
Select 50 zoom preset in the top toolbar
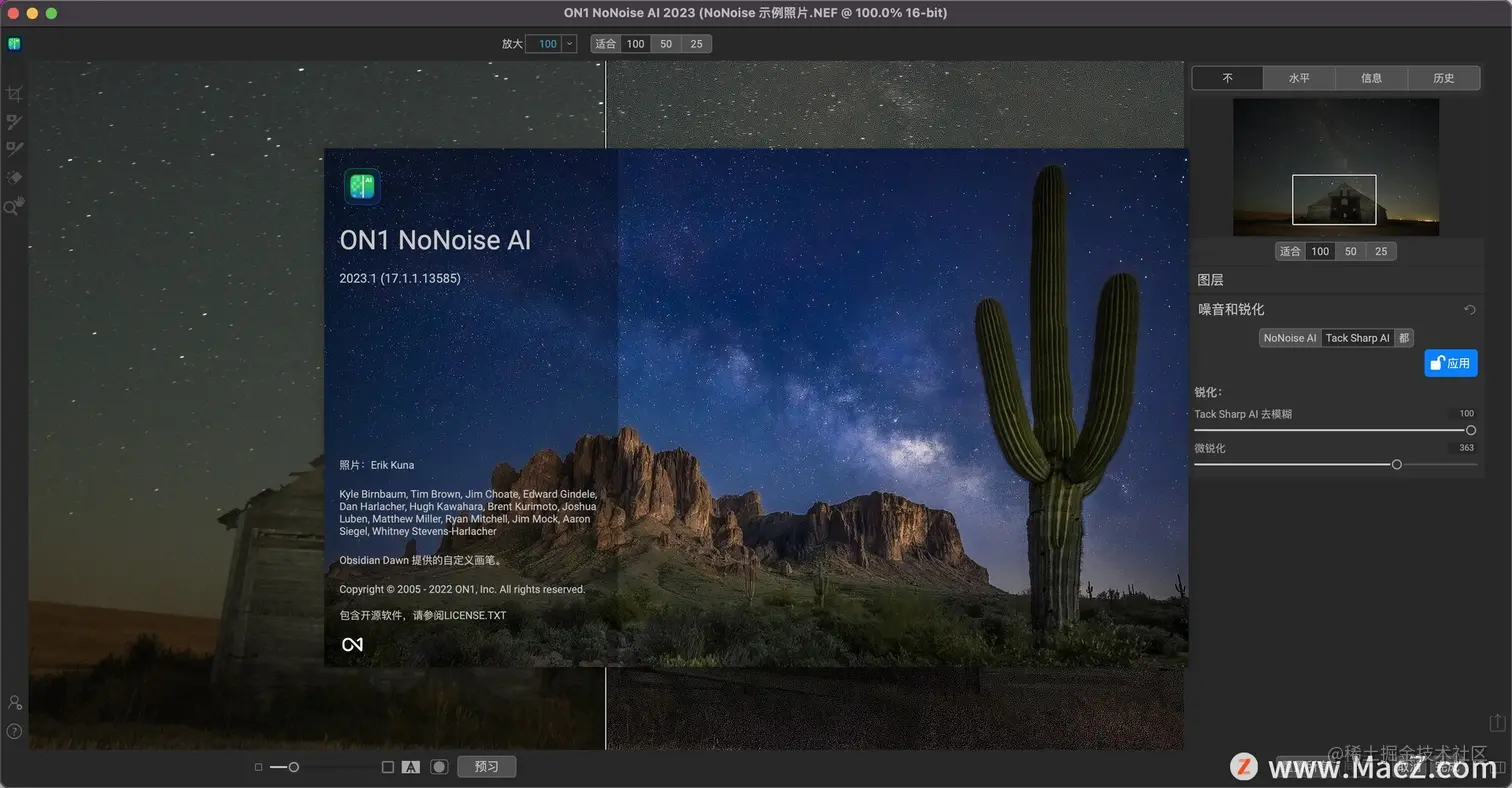click(x=666, y=44)
